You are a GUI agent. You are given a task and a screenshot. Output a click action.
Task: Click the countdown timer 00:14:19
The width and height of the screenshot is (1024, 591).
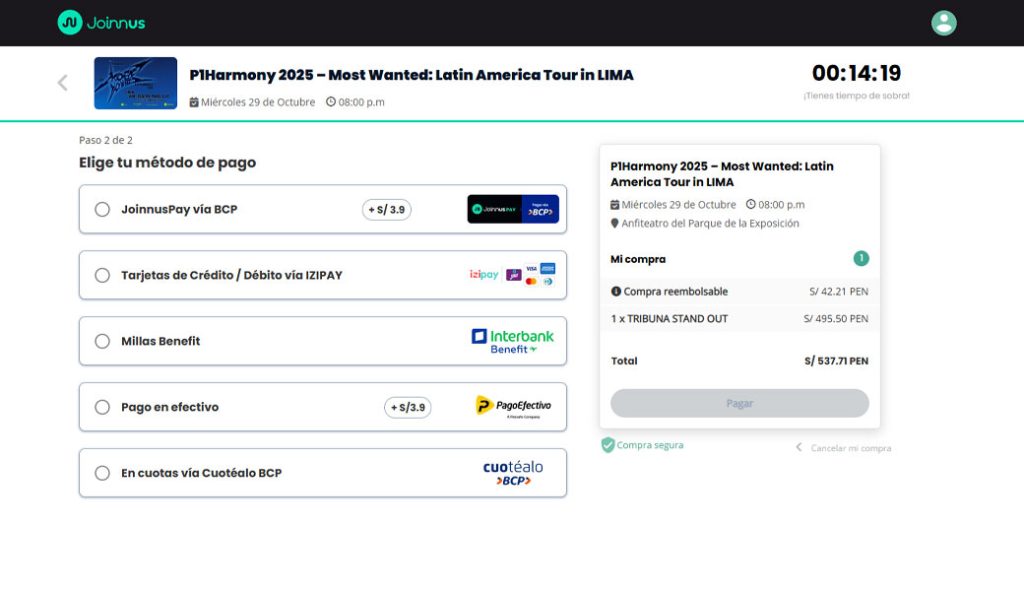coord(856,73)
